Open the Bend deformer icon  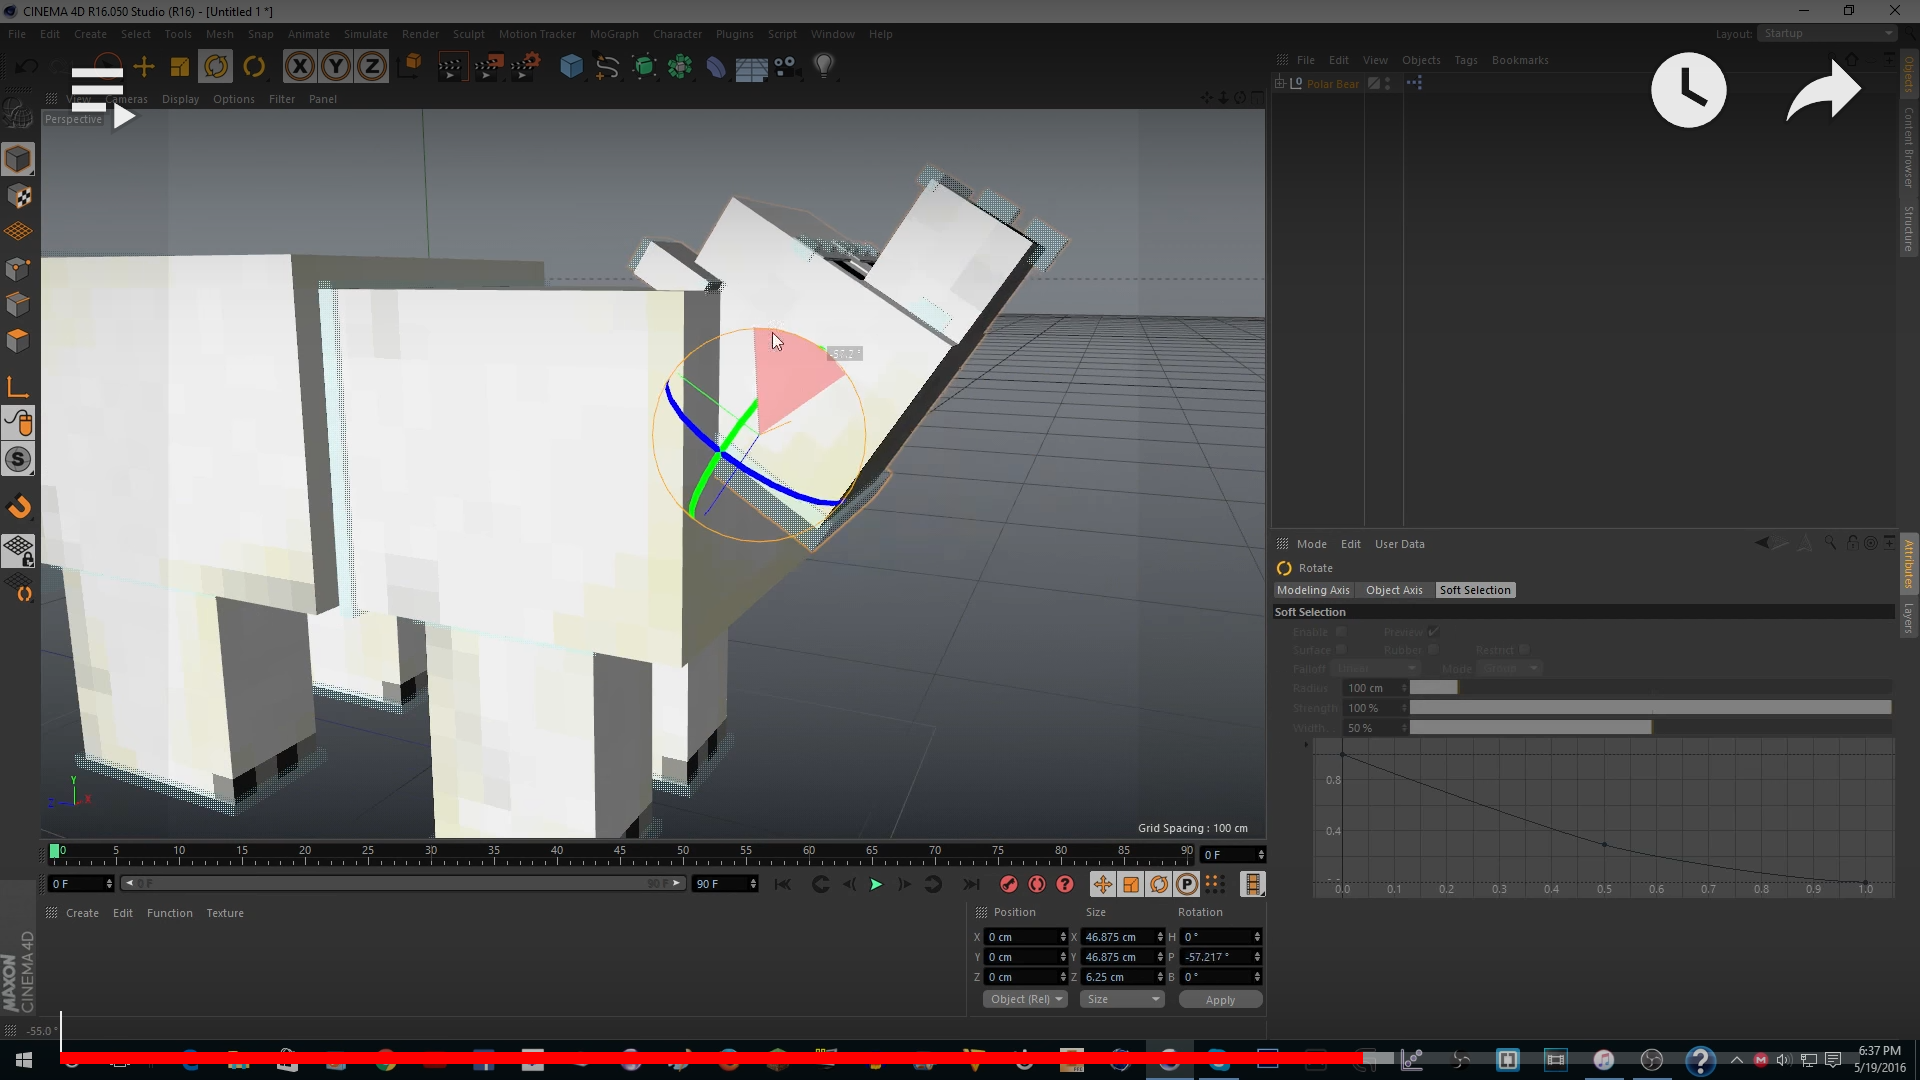(x=716, y=67)
